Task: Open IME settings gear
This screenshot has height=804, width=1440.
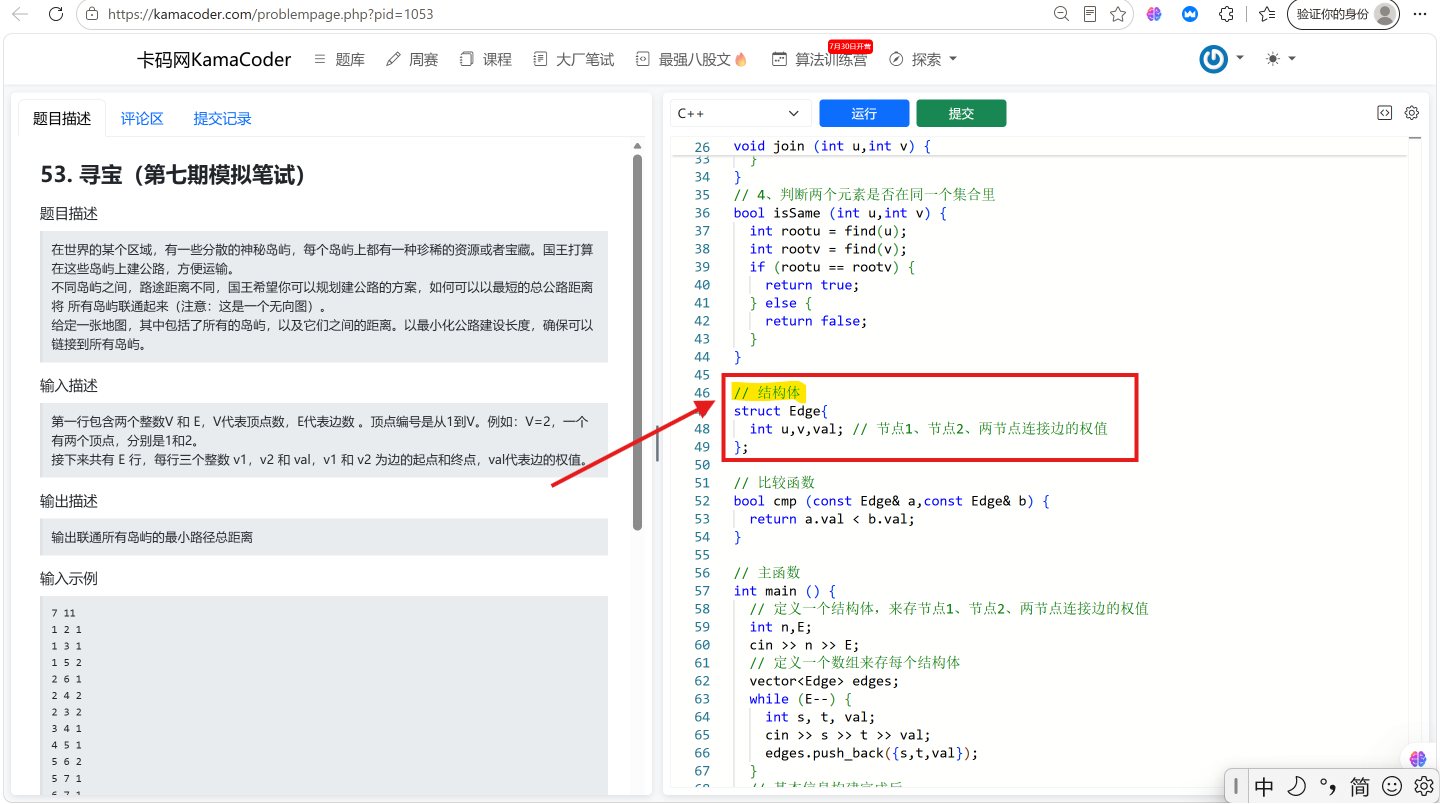Action: coord(1424,786)
